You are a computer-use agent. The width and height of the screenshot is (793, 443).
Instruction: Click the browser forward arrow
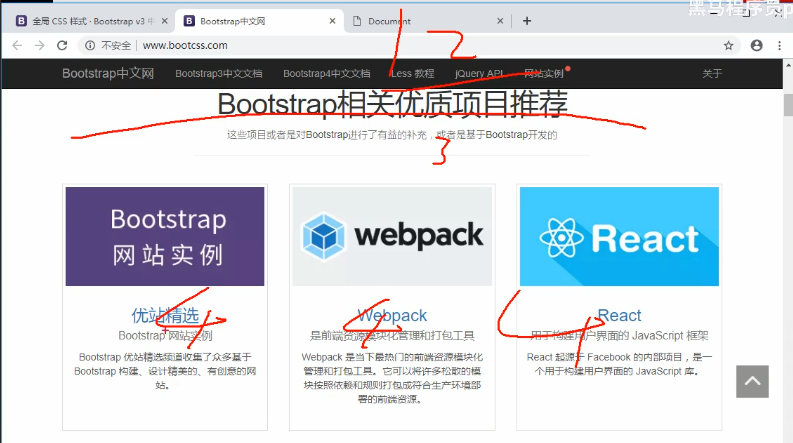tap(39, 46)
